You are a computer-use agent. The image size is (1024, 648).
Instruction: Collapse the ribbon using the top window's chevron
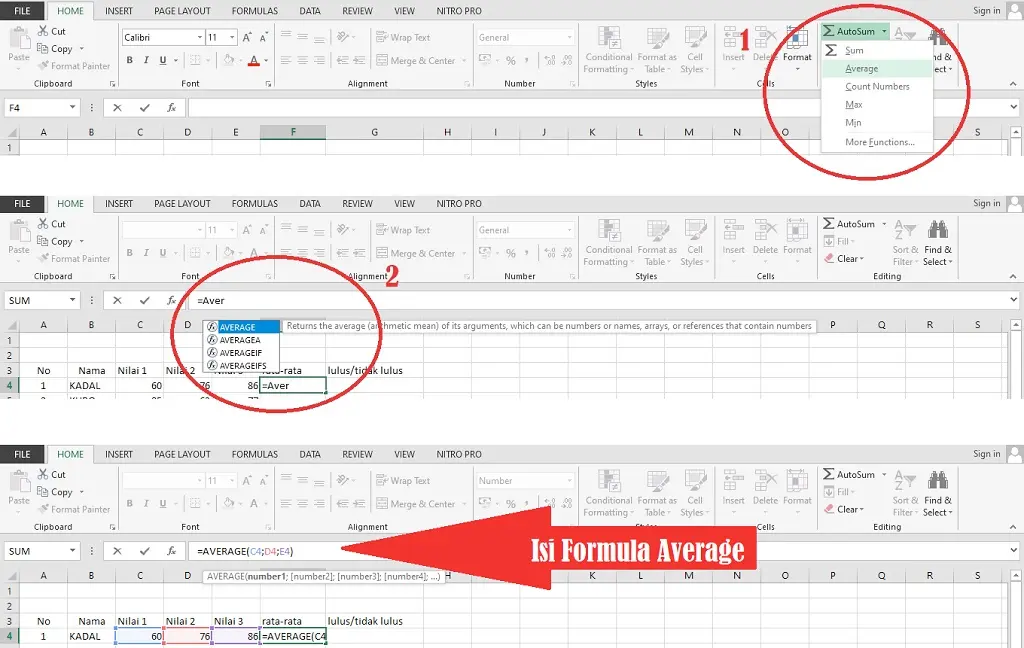pos(1013,84)
